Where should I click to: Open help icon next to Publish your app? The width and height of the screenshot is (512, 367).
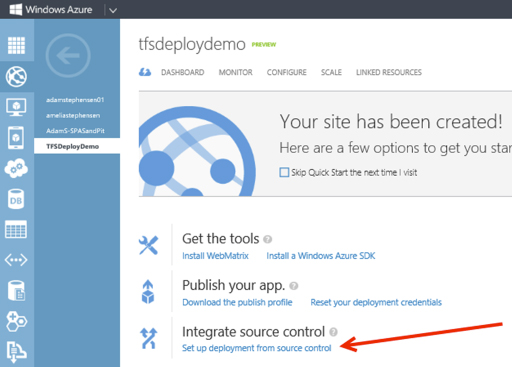(x=294, y=286)
